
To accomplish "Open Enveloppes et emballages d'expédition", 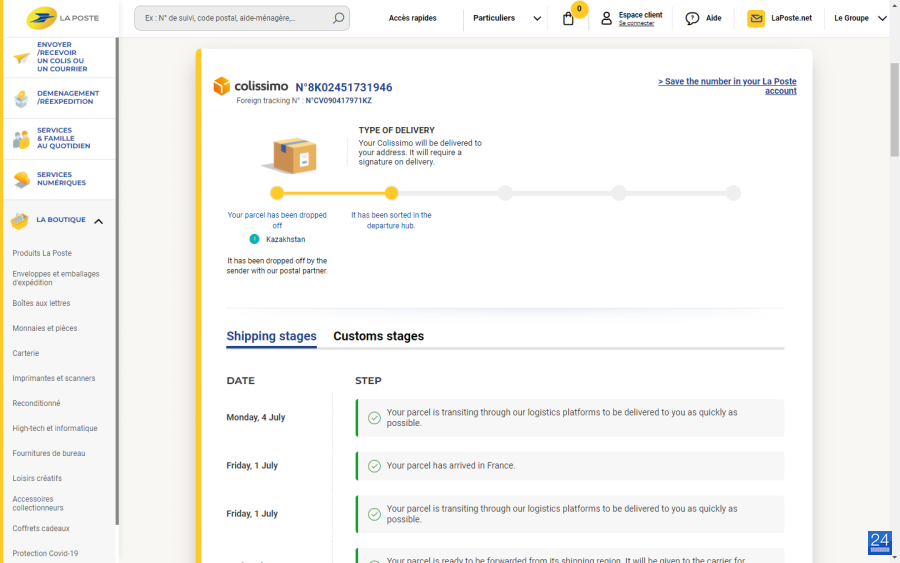I will (56, 278).
